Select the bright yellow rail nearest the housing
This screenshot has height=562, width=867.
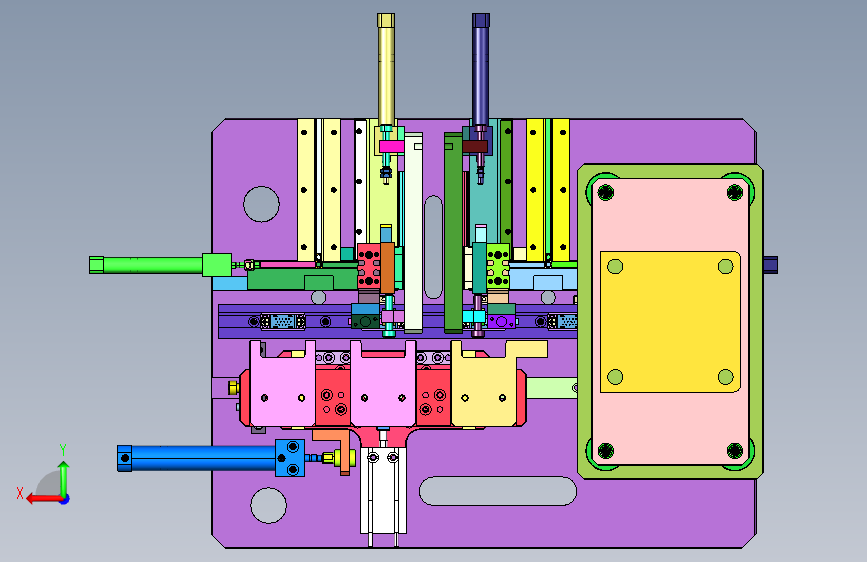[561, 190]
